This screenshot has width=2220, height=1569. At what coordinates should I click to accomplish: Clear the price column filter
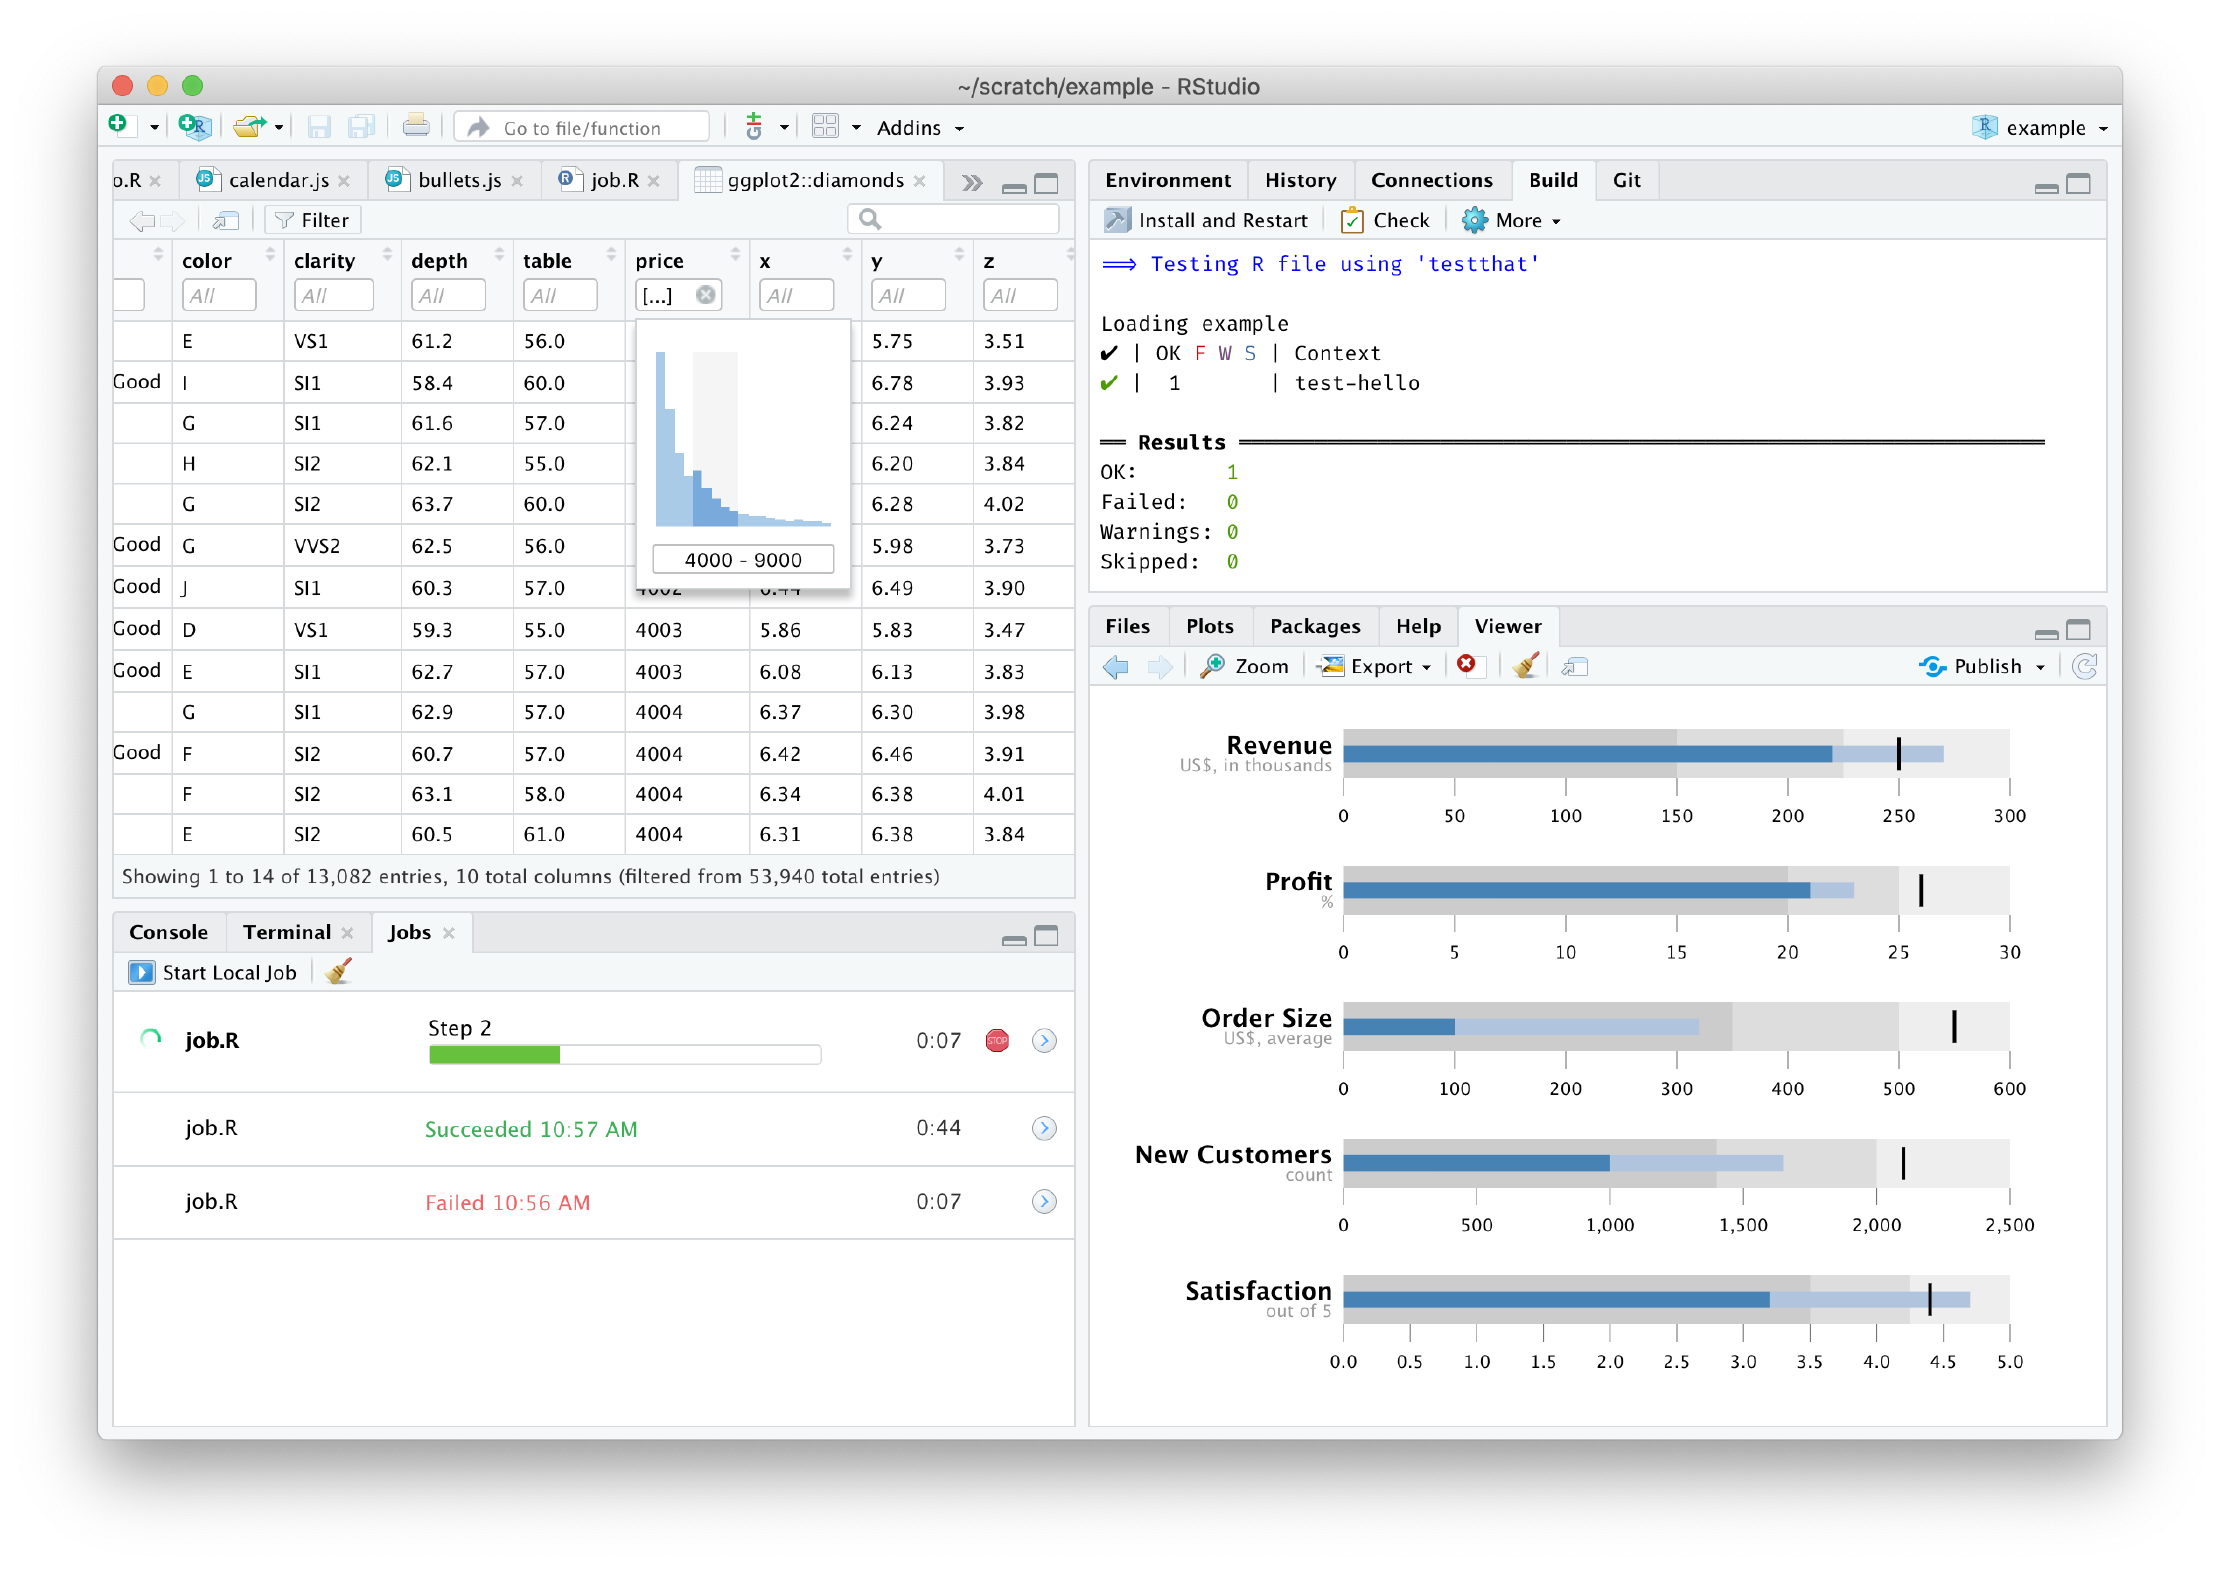click(x=706, y=294)
